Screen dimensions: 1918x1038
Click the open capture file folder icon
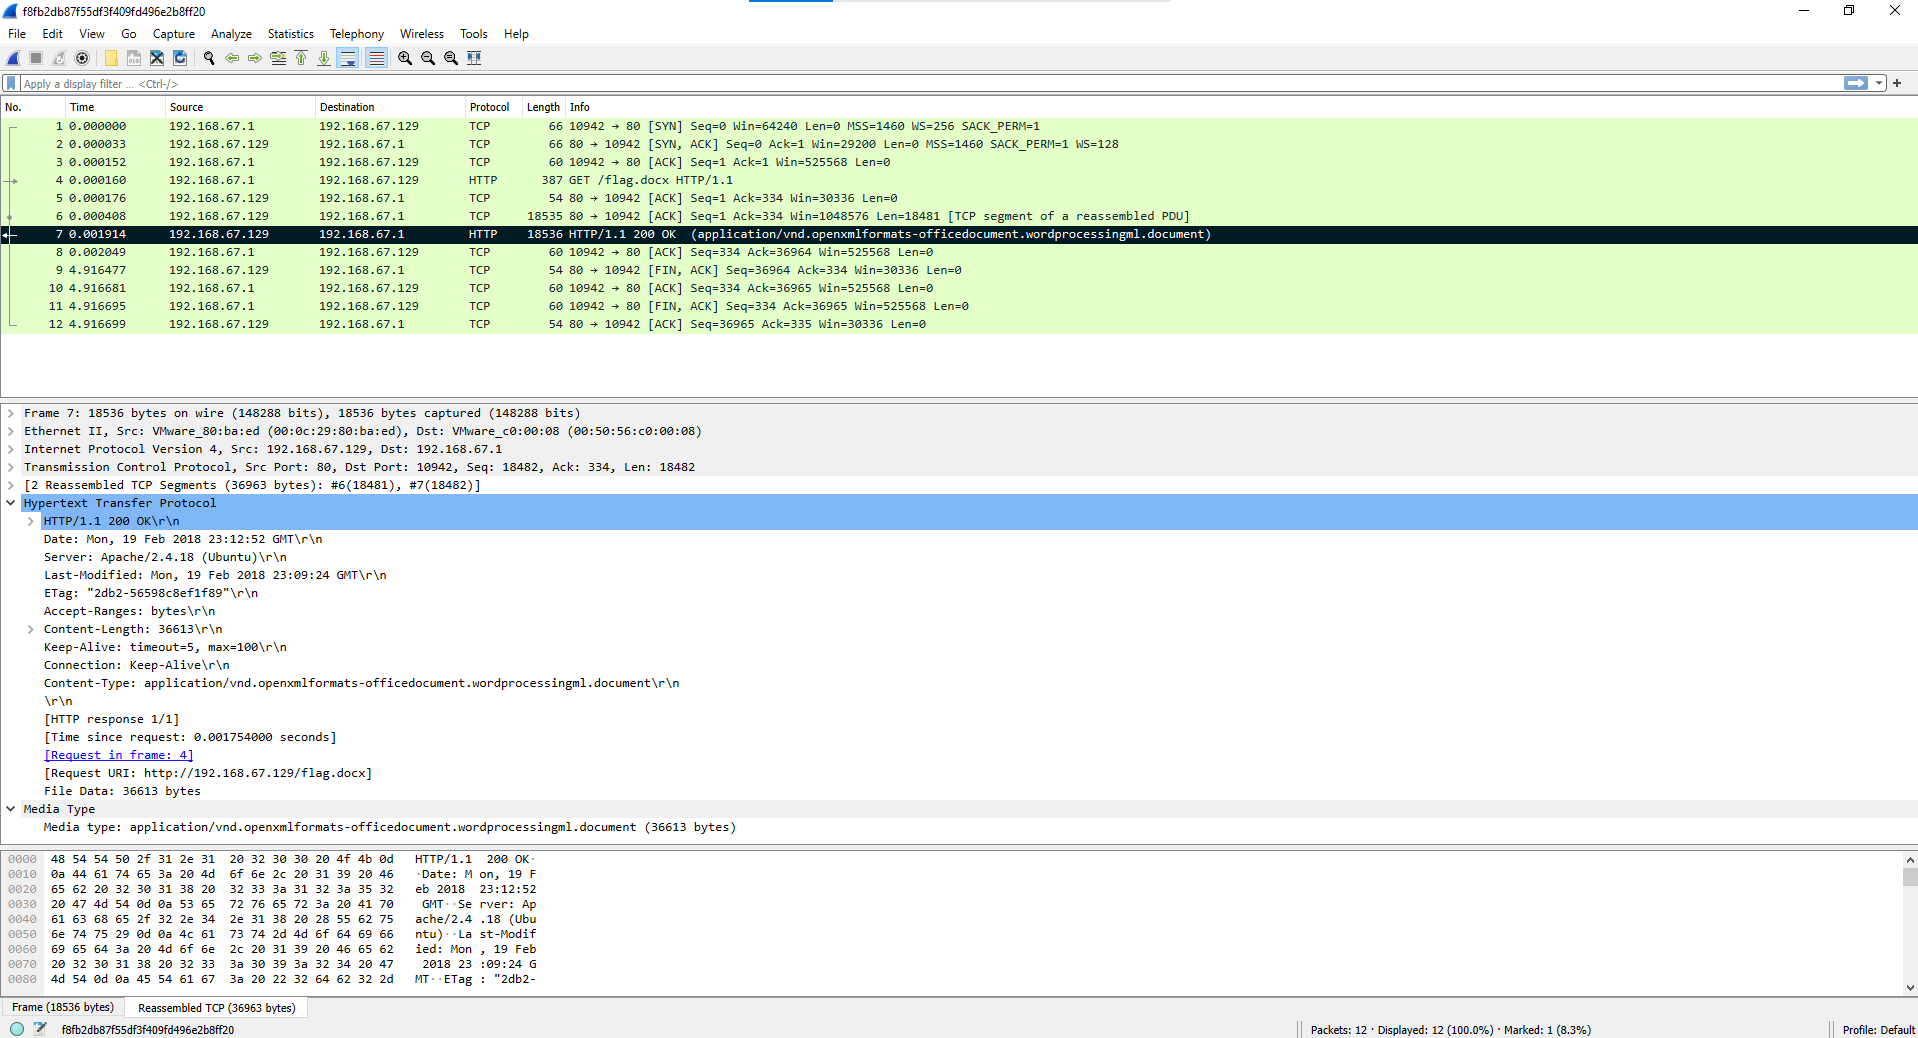[111, 58]
